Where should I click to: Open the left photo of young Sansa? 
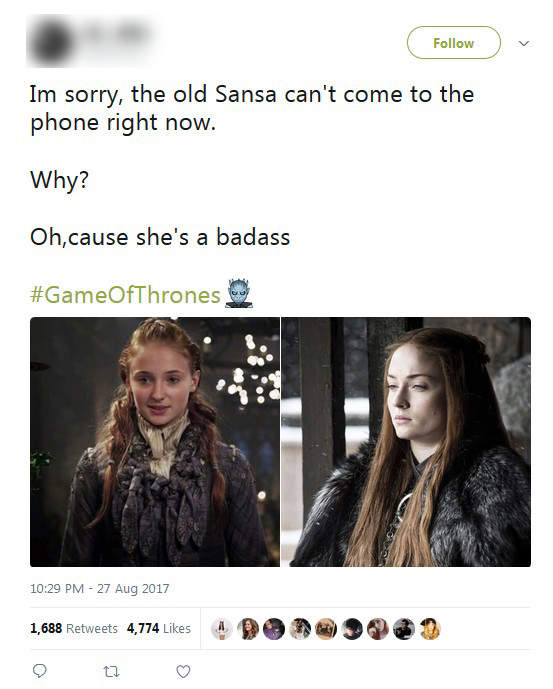[x=155, y=442]
